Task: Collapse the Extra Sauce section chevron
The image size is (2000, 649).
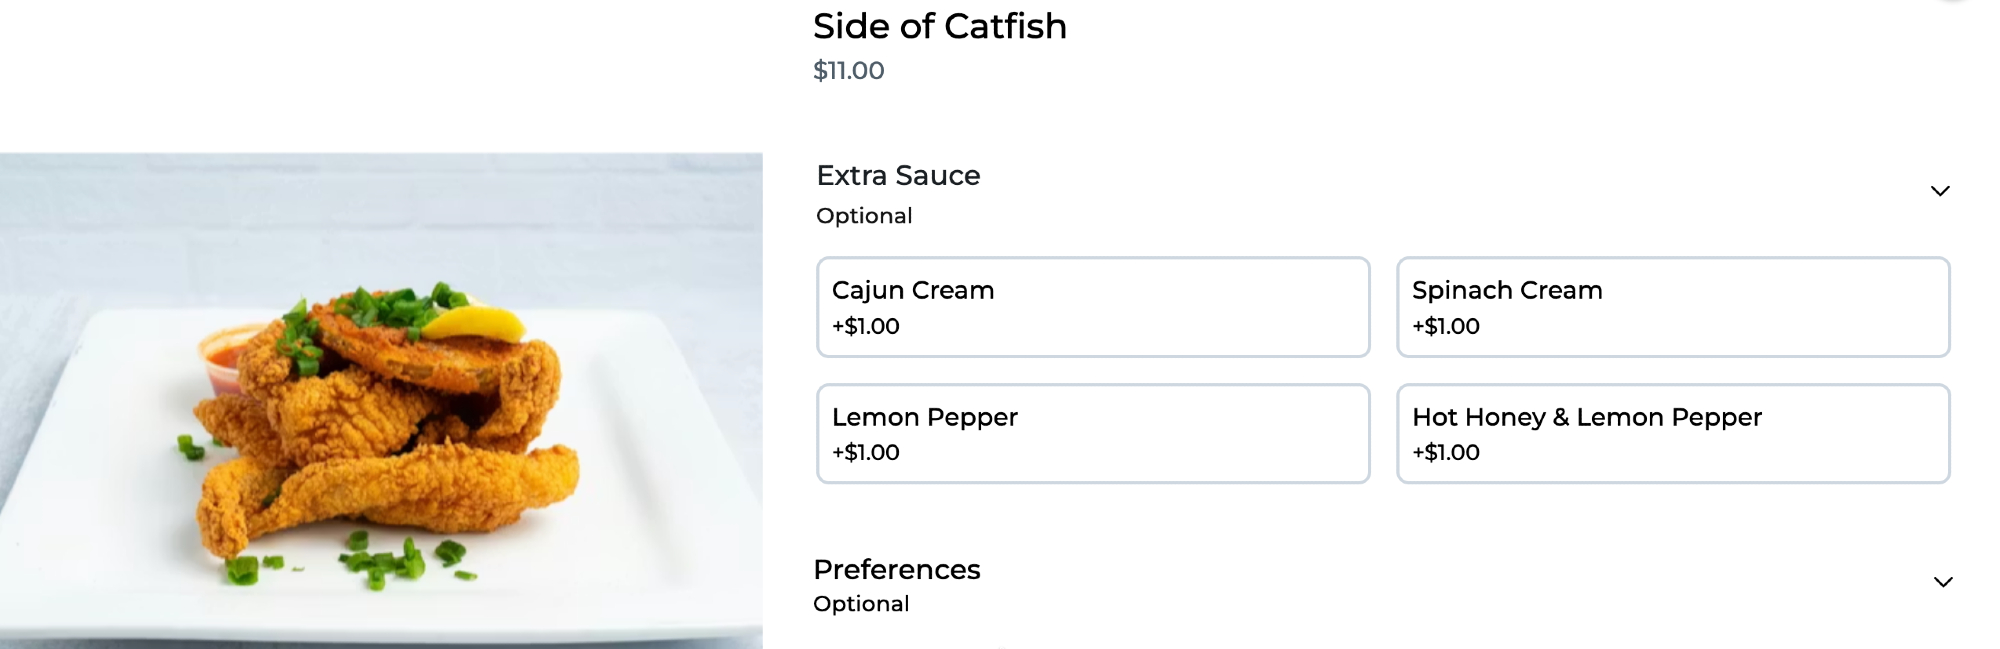Action: tap(1939, 191)
